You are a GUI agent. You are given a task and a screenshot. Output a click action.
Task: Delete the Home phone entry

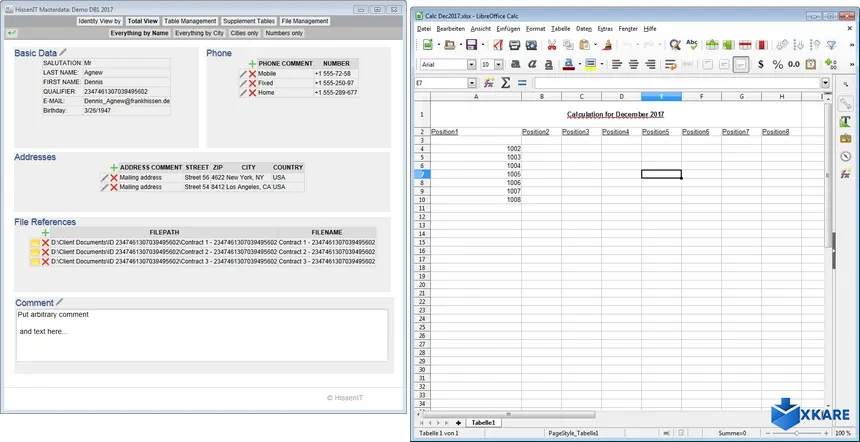tap(252, 93)
